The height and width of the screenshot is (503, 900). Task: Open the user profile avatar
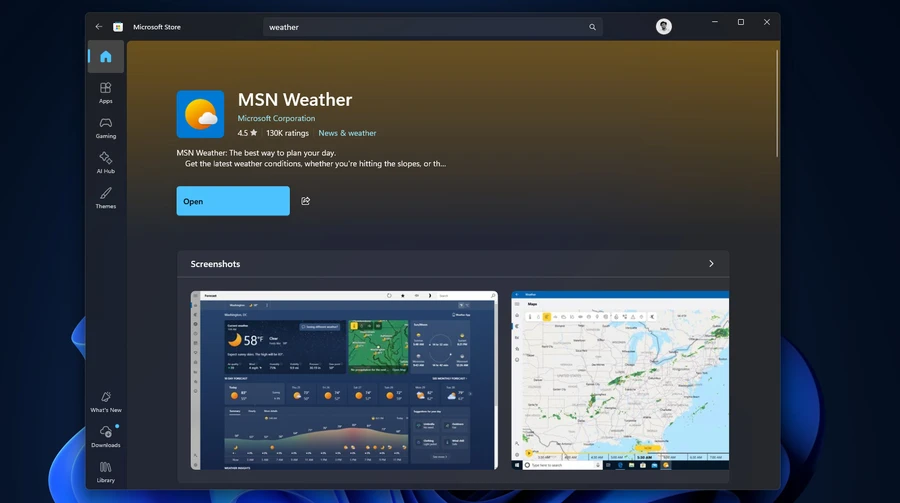click(664, 26)
